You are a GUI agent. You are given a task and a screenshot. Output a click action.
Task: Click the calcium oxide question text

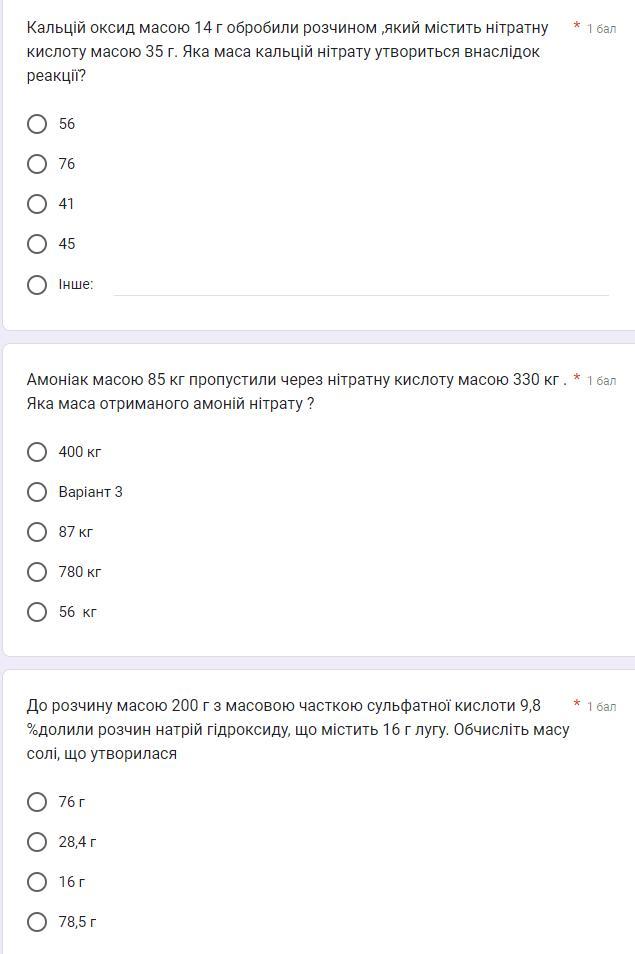click(x=287, y=52)
